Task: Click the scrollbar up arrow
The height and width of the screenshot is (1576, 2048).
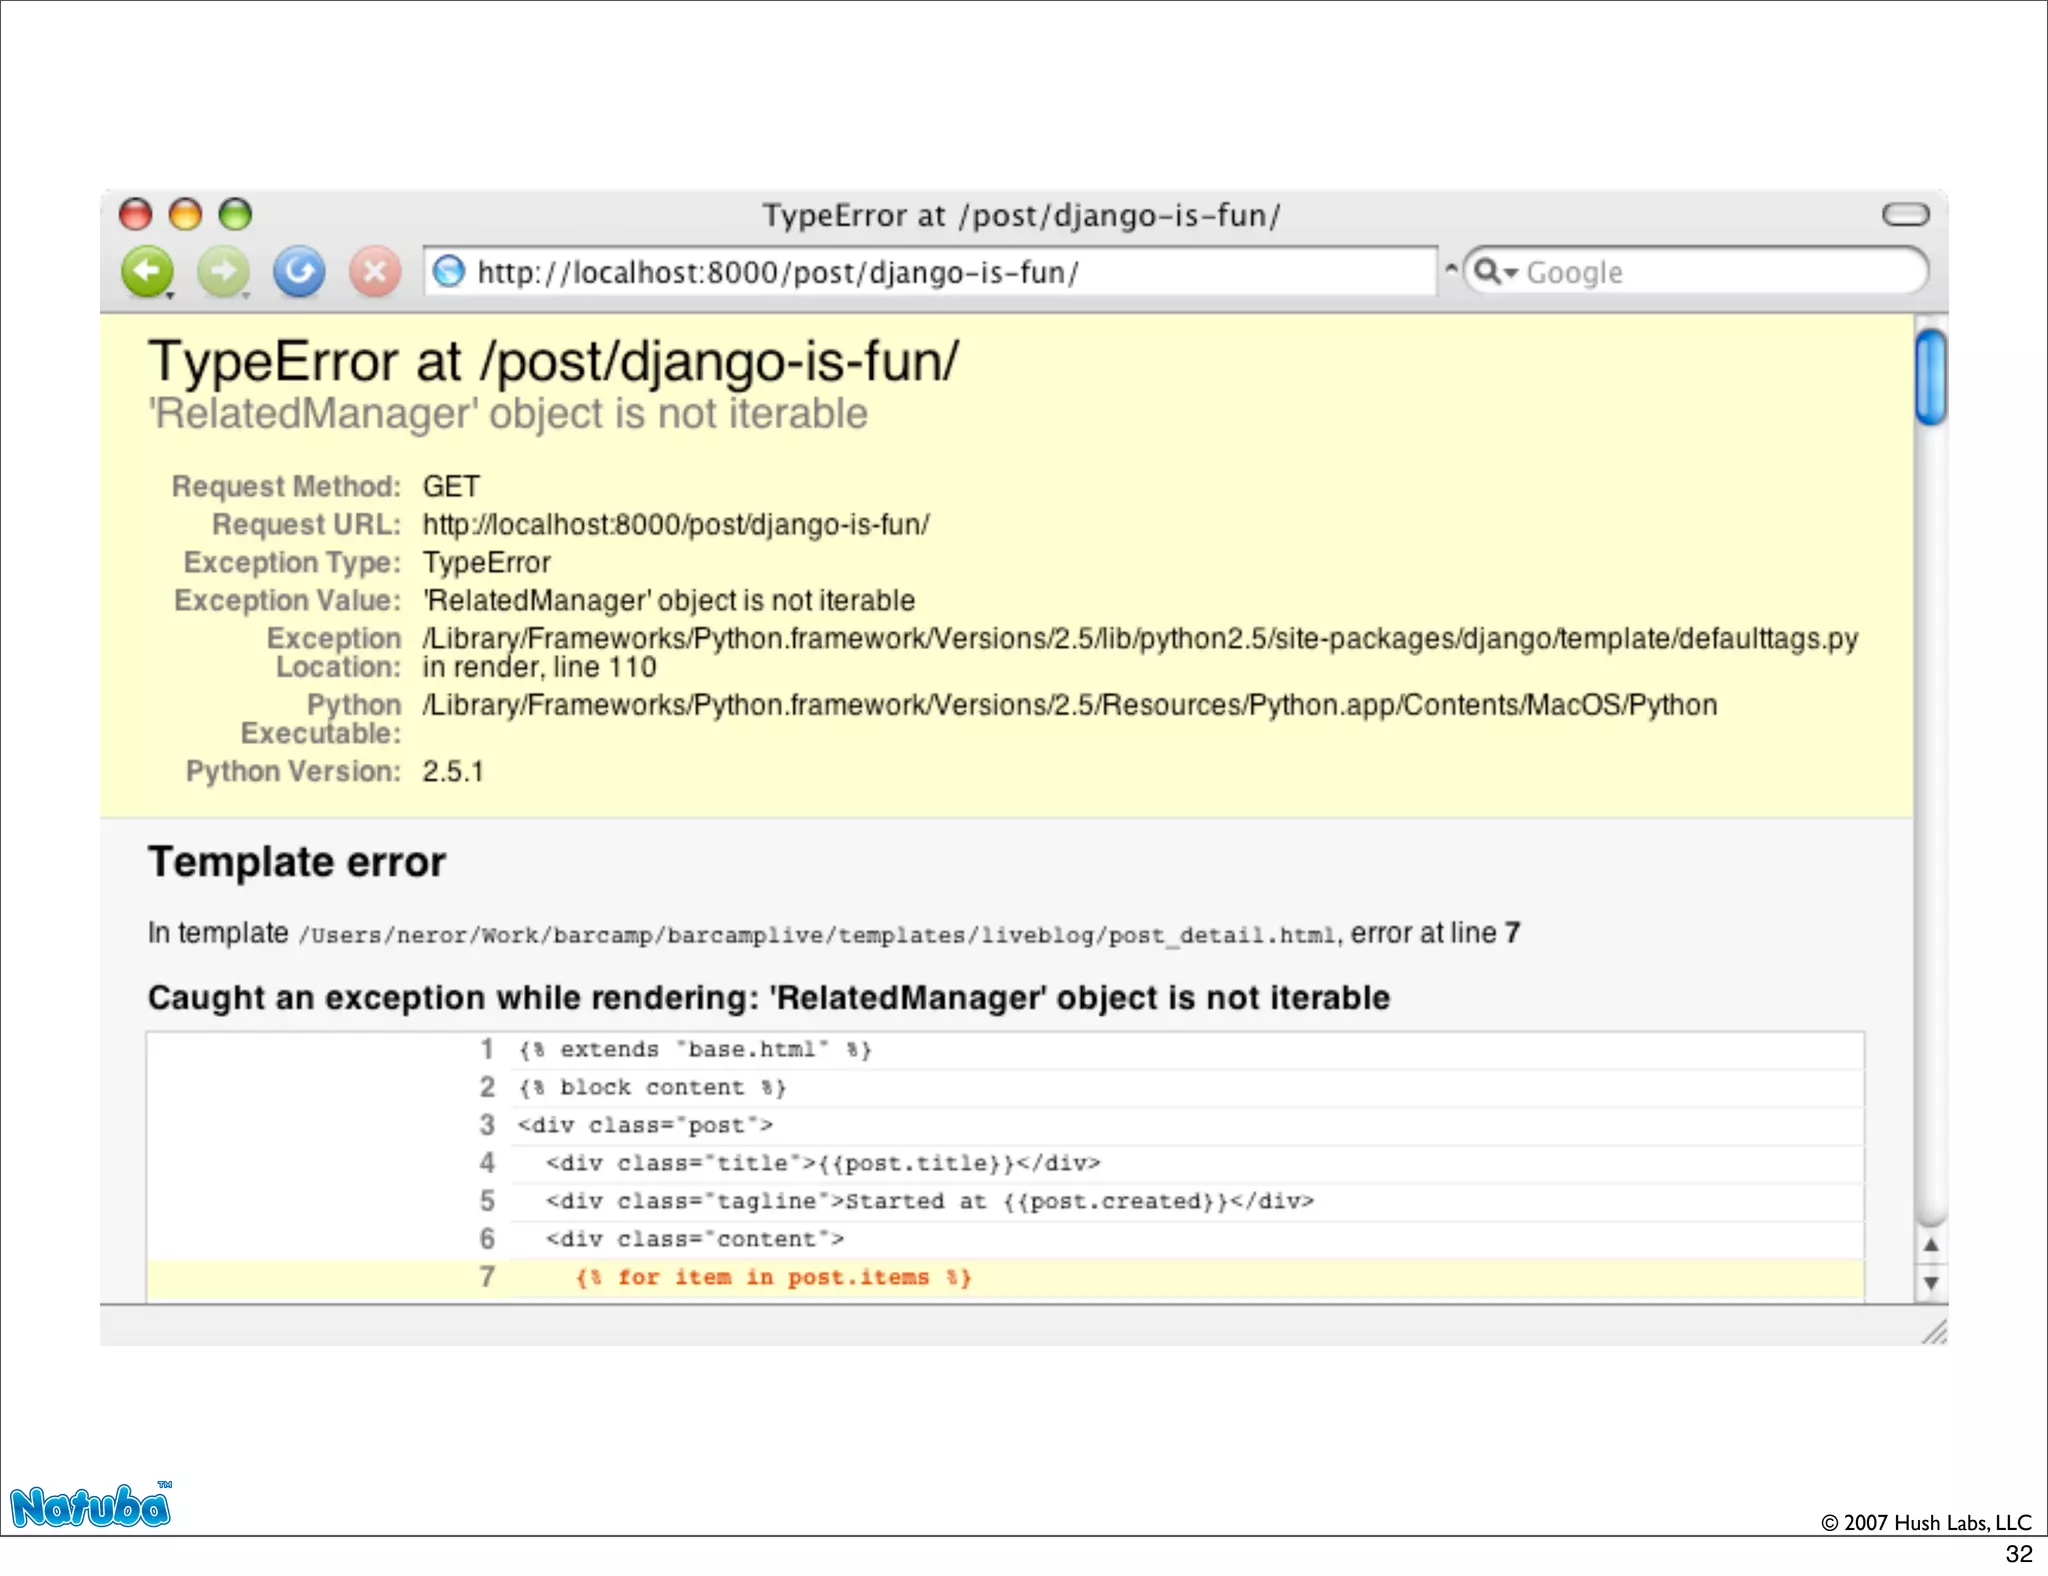Action: coord(1931,1245)
